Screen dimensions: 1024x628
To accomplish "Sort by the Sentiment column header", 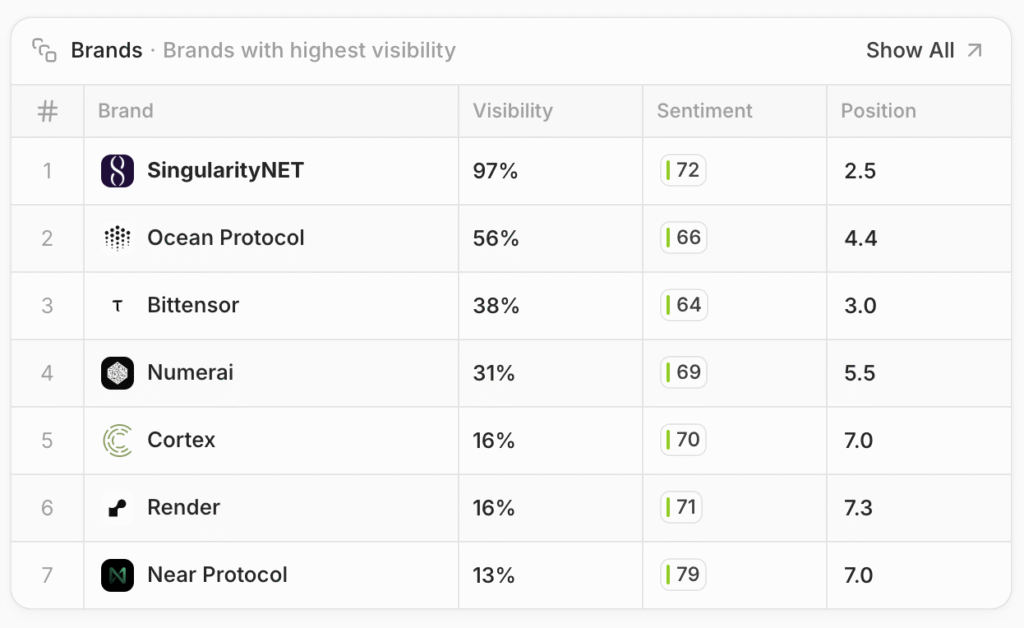I will [704, 111].
